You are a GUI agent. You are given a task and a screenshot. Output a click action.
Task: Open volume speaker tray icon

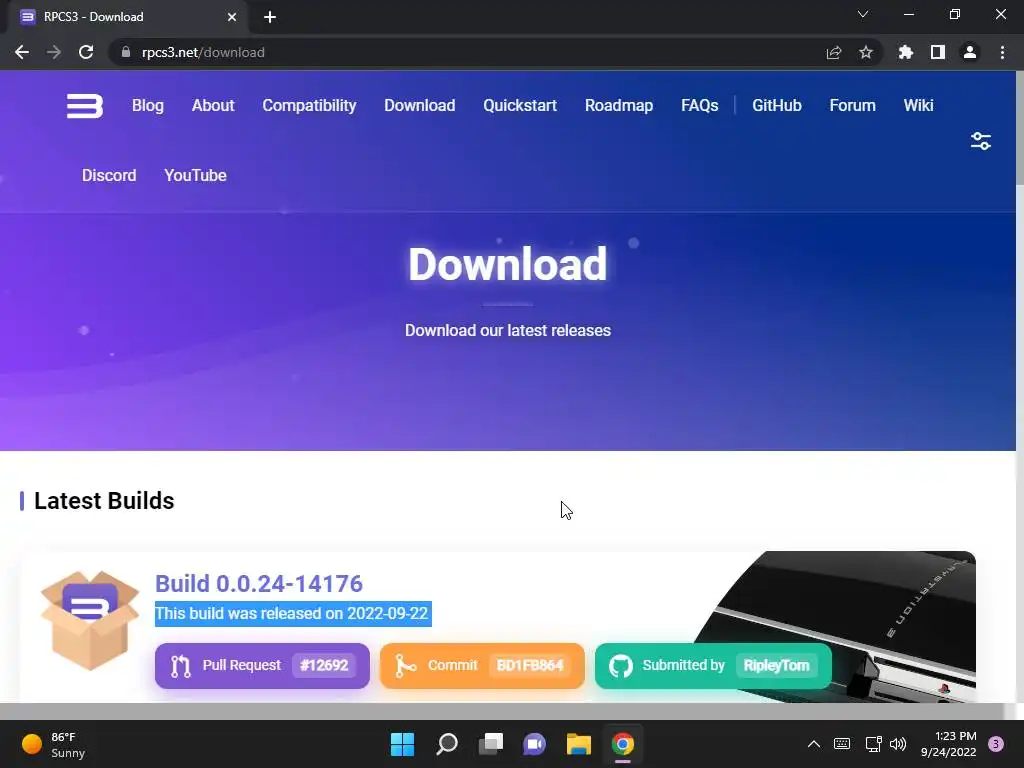point(898,744)
